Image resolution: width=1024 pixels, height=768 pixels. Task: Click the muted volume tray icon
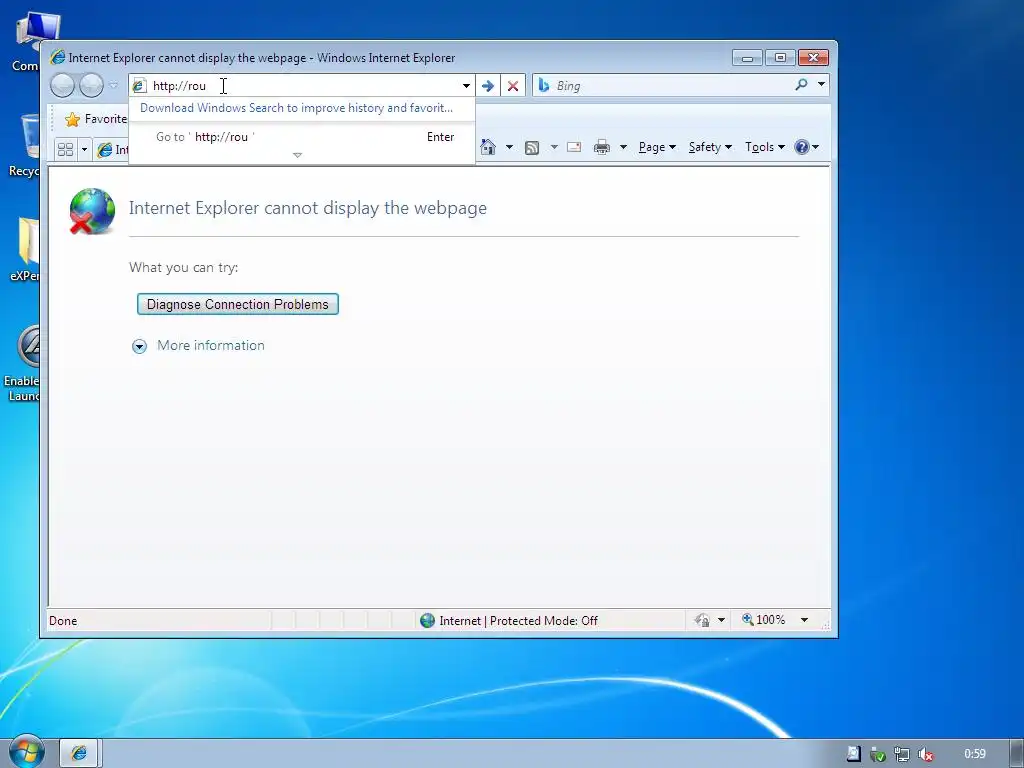[x=925, y=754]
